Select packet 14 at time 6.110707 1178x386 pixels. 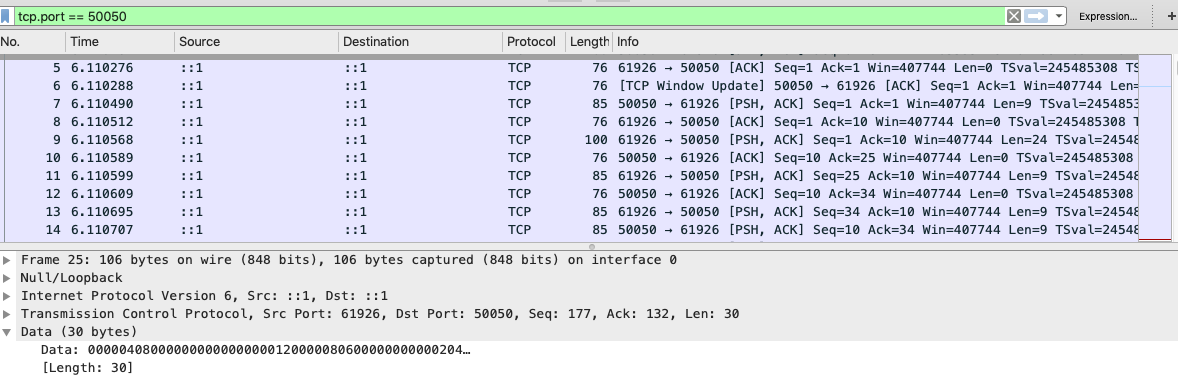click(571, 230)
